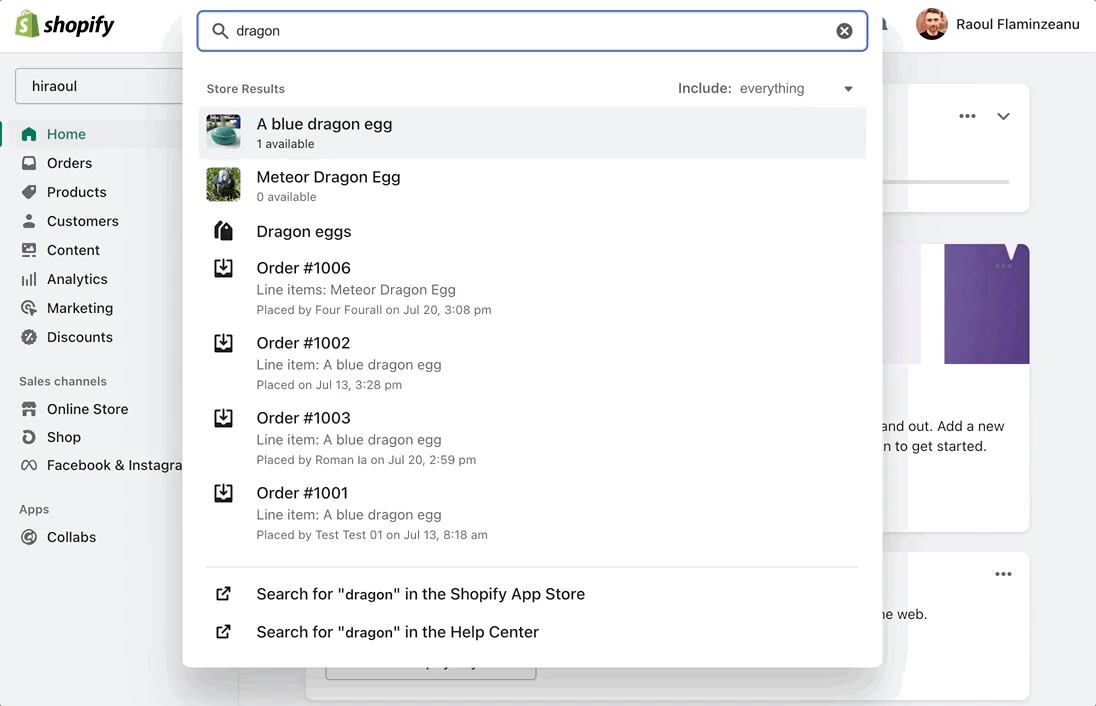Click the blue dragon egg thumbnail

tap(224, 131)
